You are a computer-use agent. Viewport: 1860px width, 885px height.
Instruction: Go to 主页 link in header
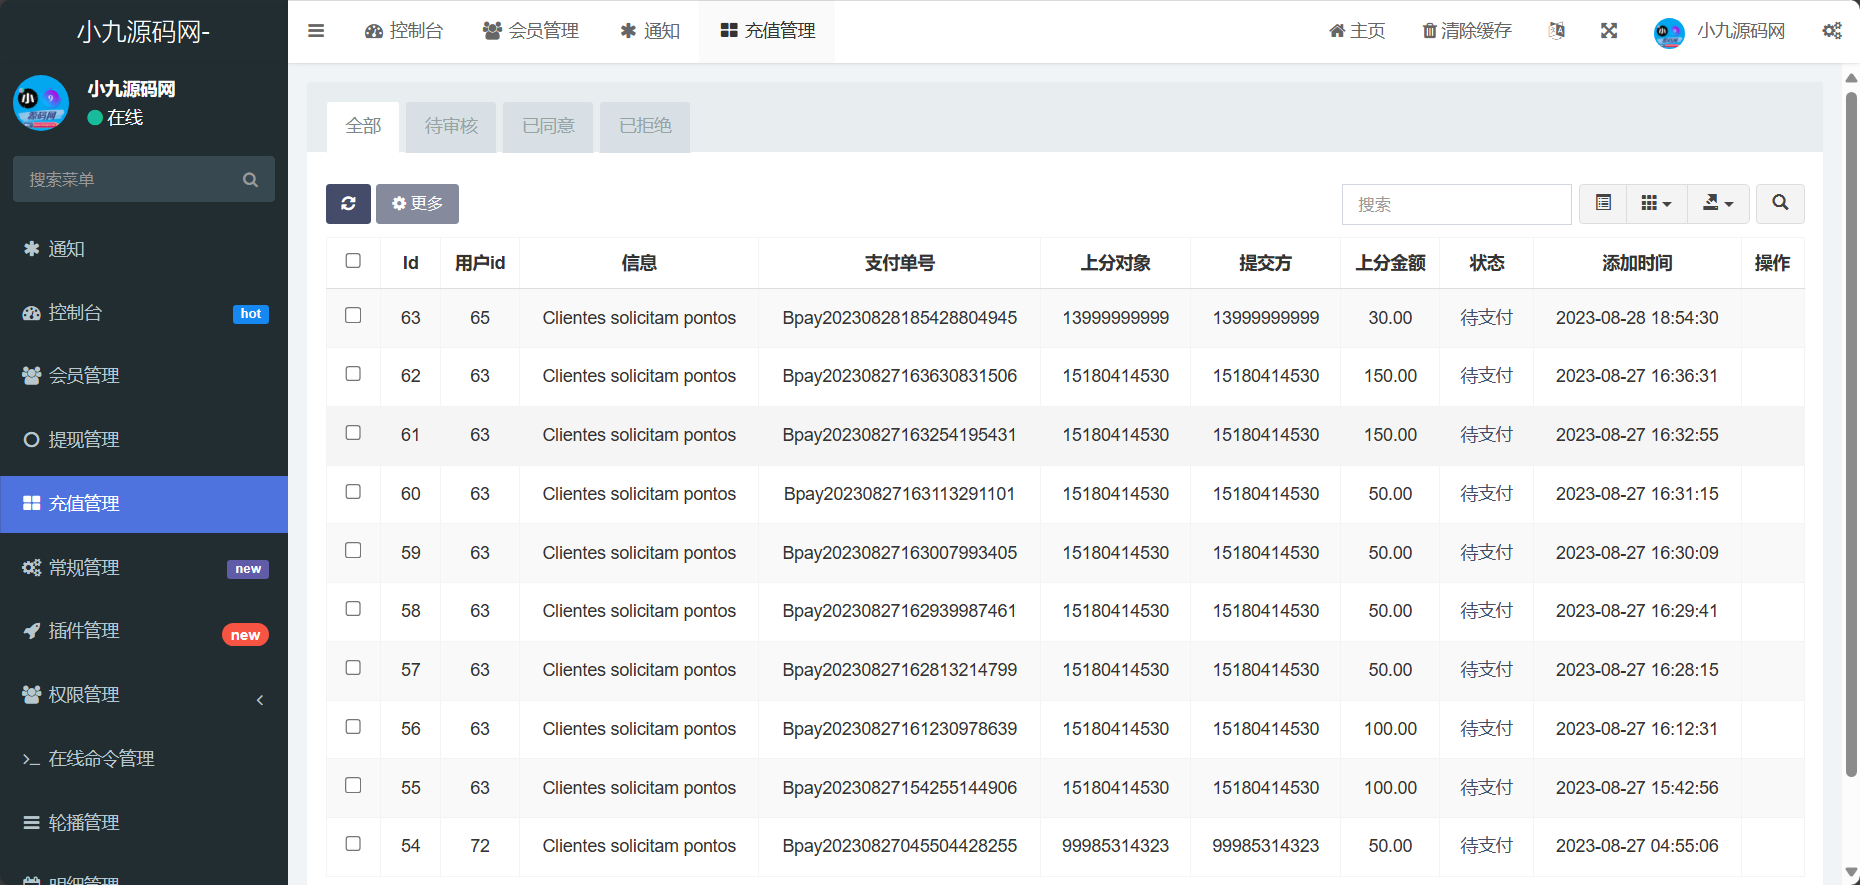point(1357,31)
